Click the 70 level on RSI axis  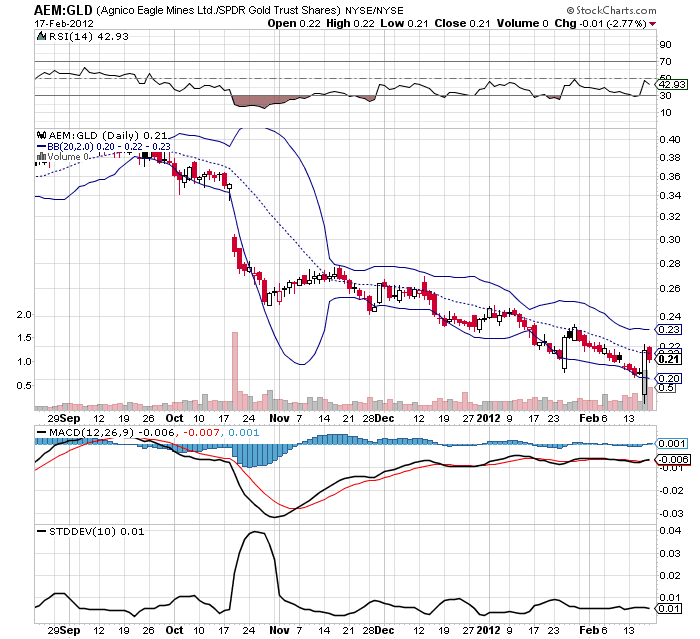[x=665, y=62]
